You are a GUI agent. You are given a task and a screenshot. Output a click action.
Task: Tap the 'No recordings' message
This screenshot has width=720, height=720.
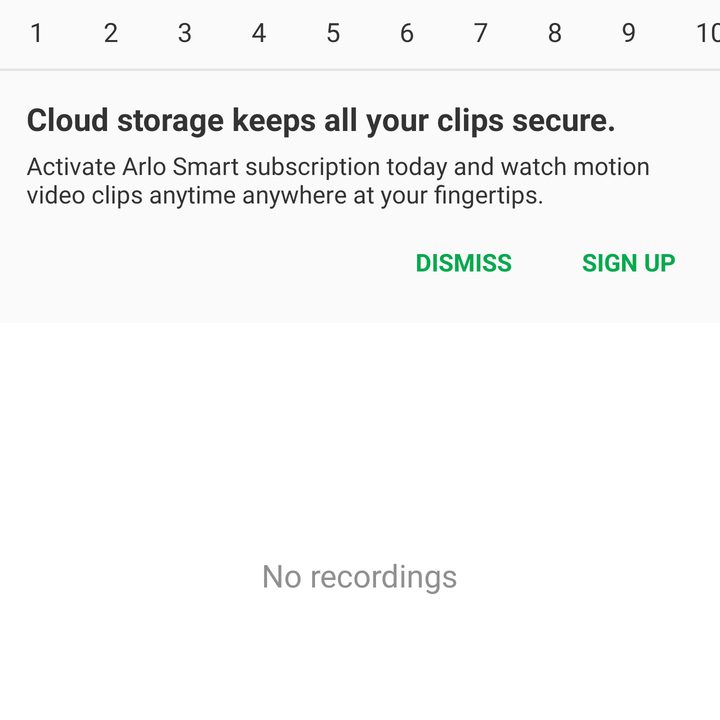tap(360, 577)
